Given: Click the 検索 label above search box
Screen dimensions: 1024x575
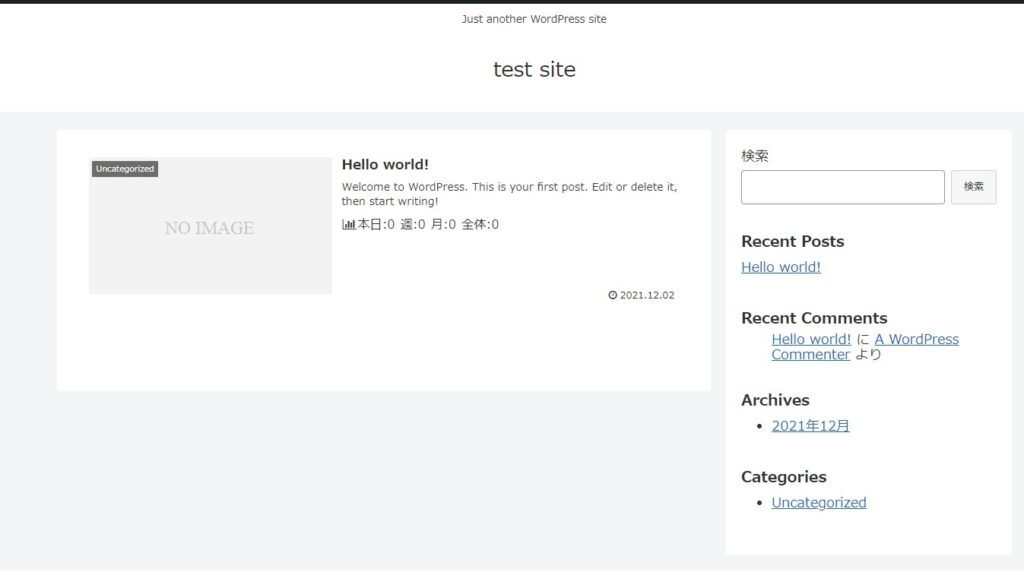Looking at the screenshot, I should [x=754, y=156].
